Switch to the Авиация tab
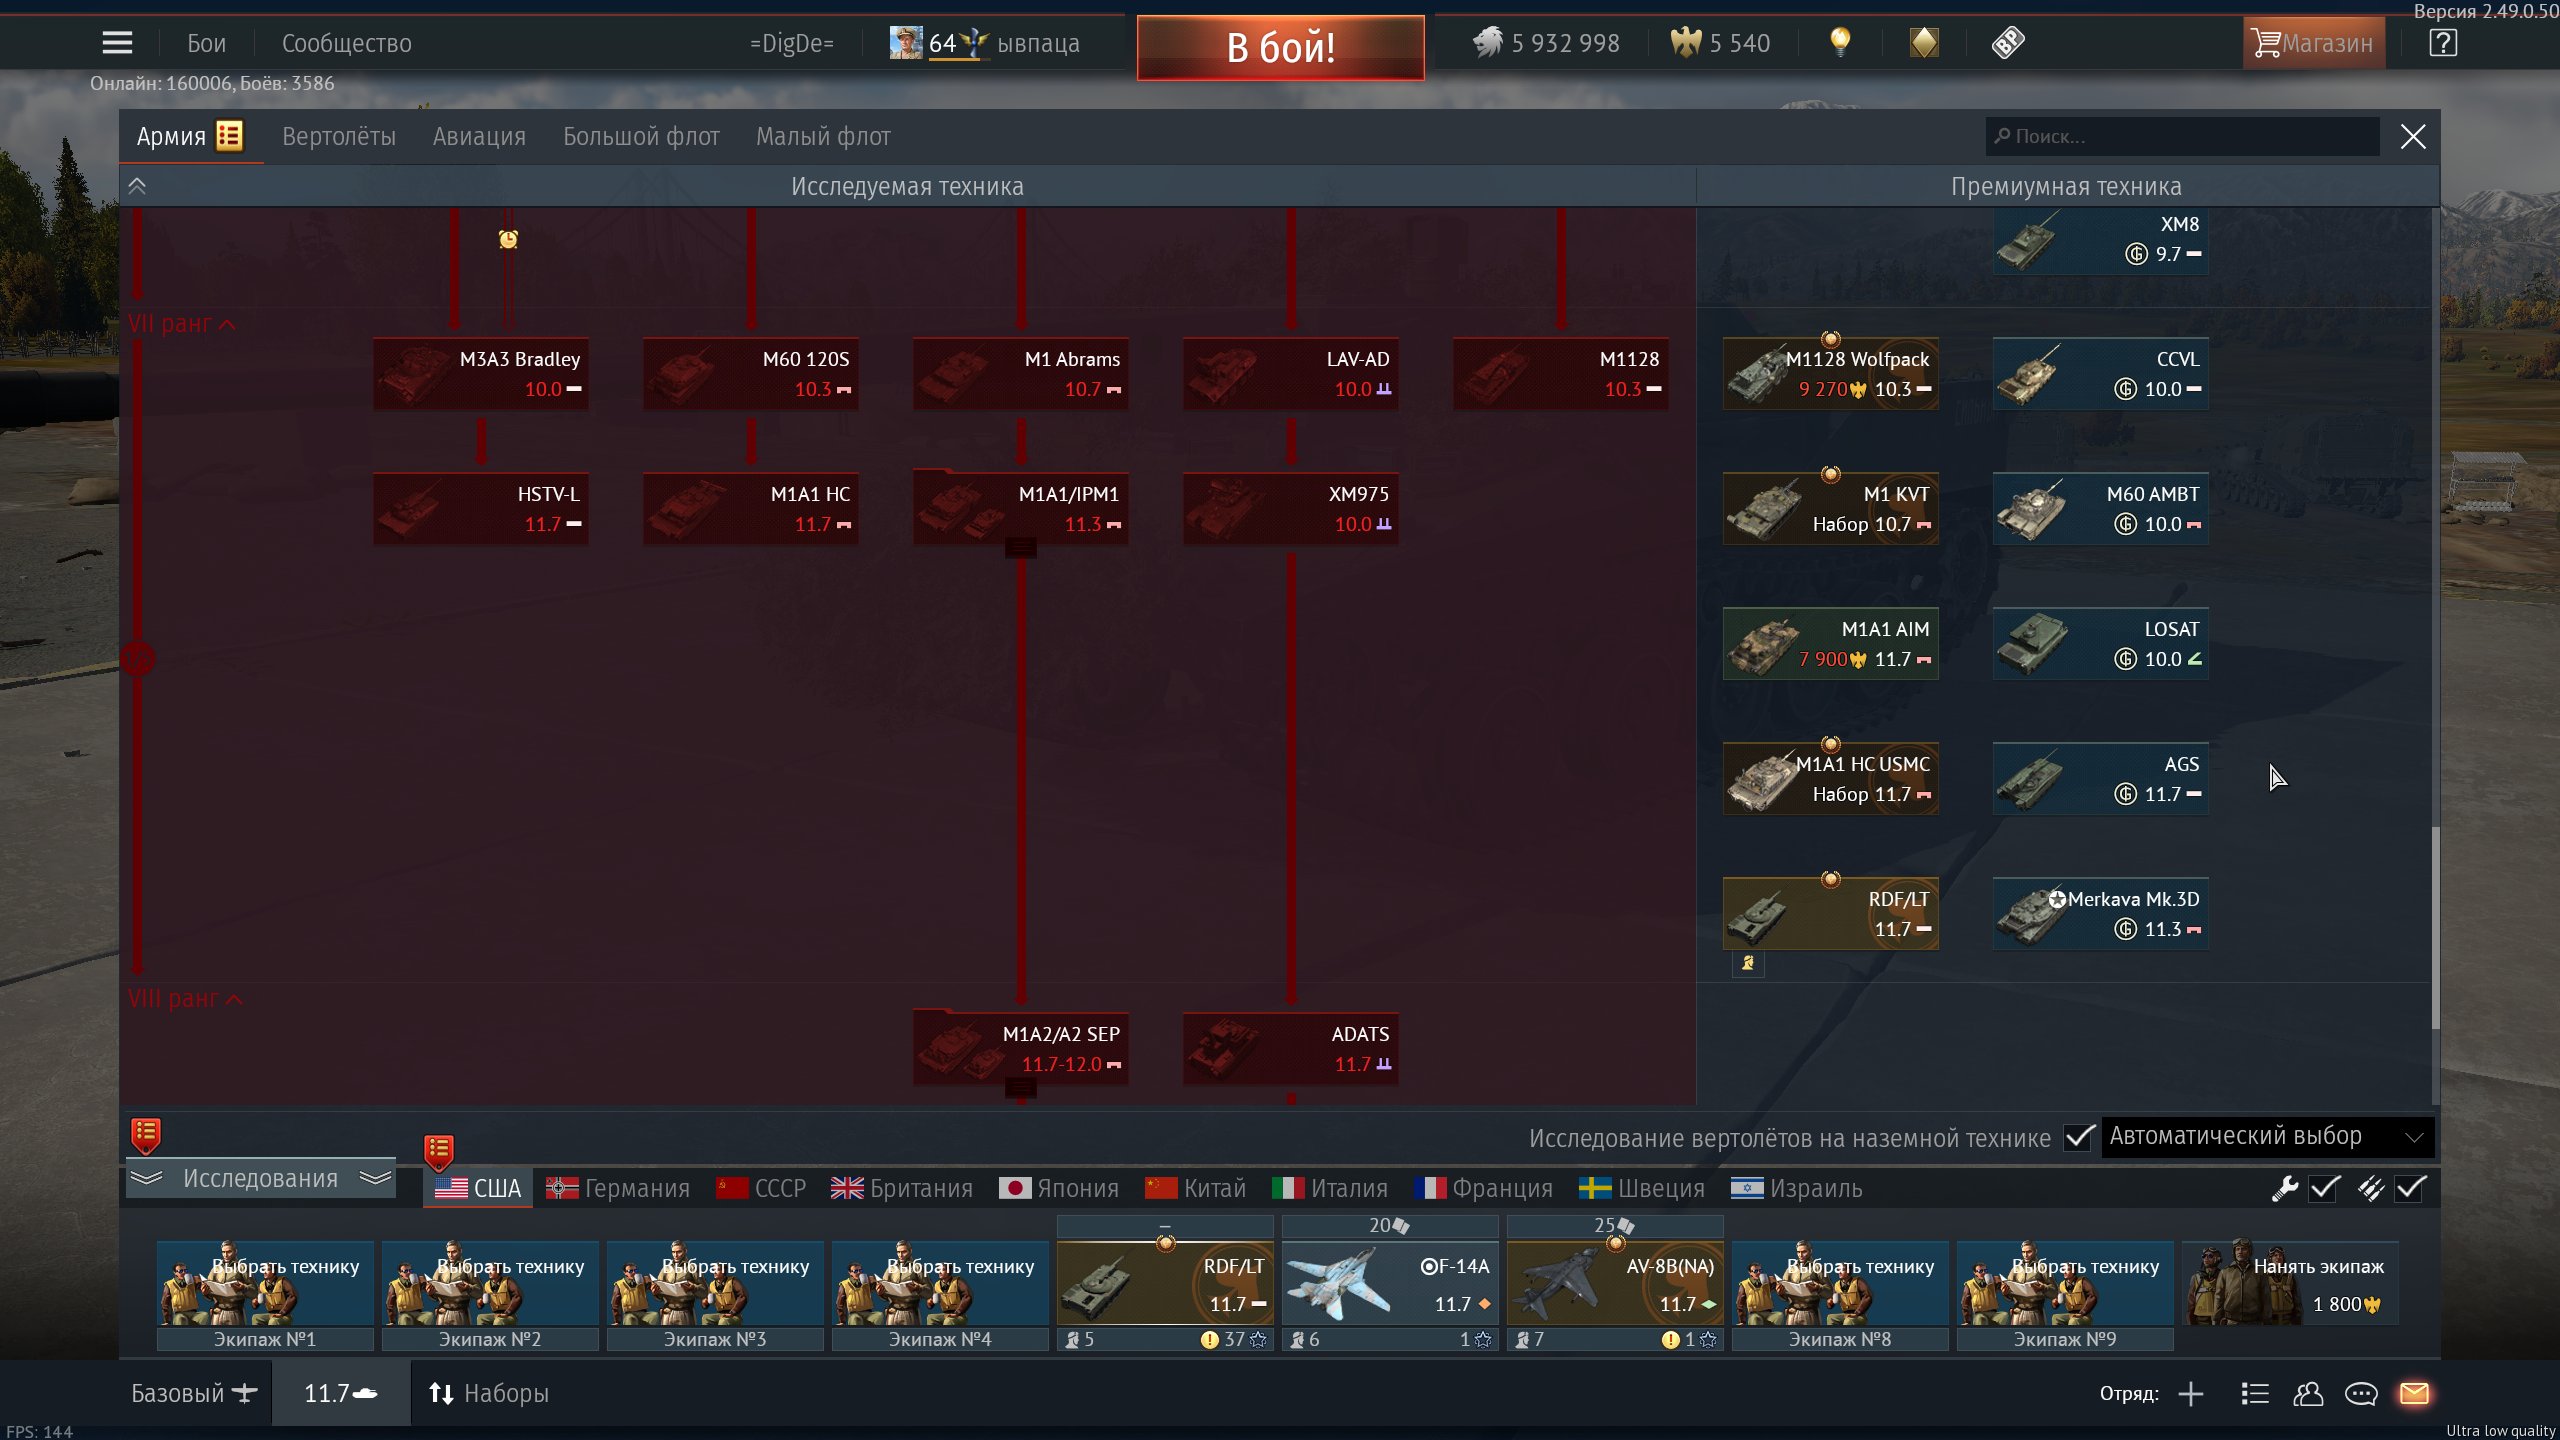Screen dimensions: 2560x1440 point(479,137)
